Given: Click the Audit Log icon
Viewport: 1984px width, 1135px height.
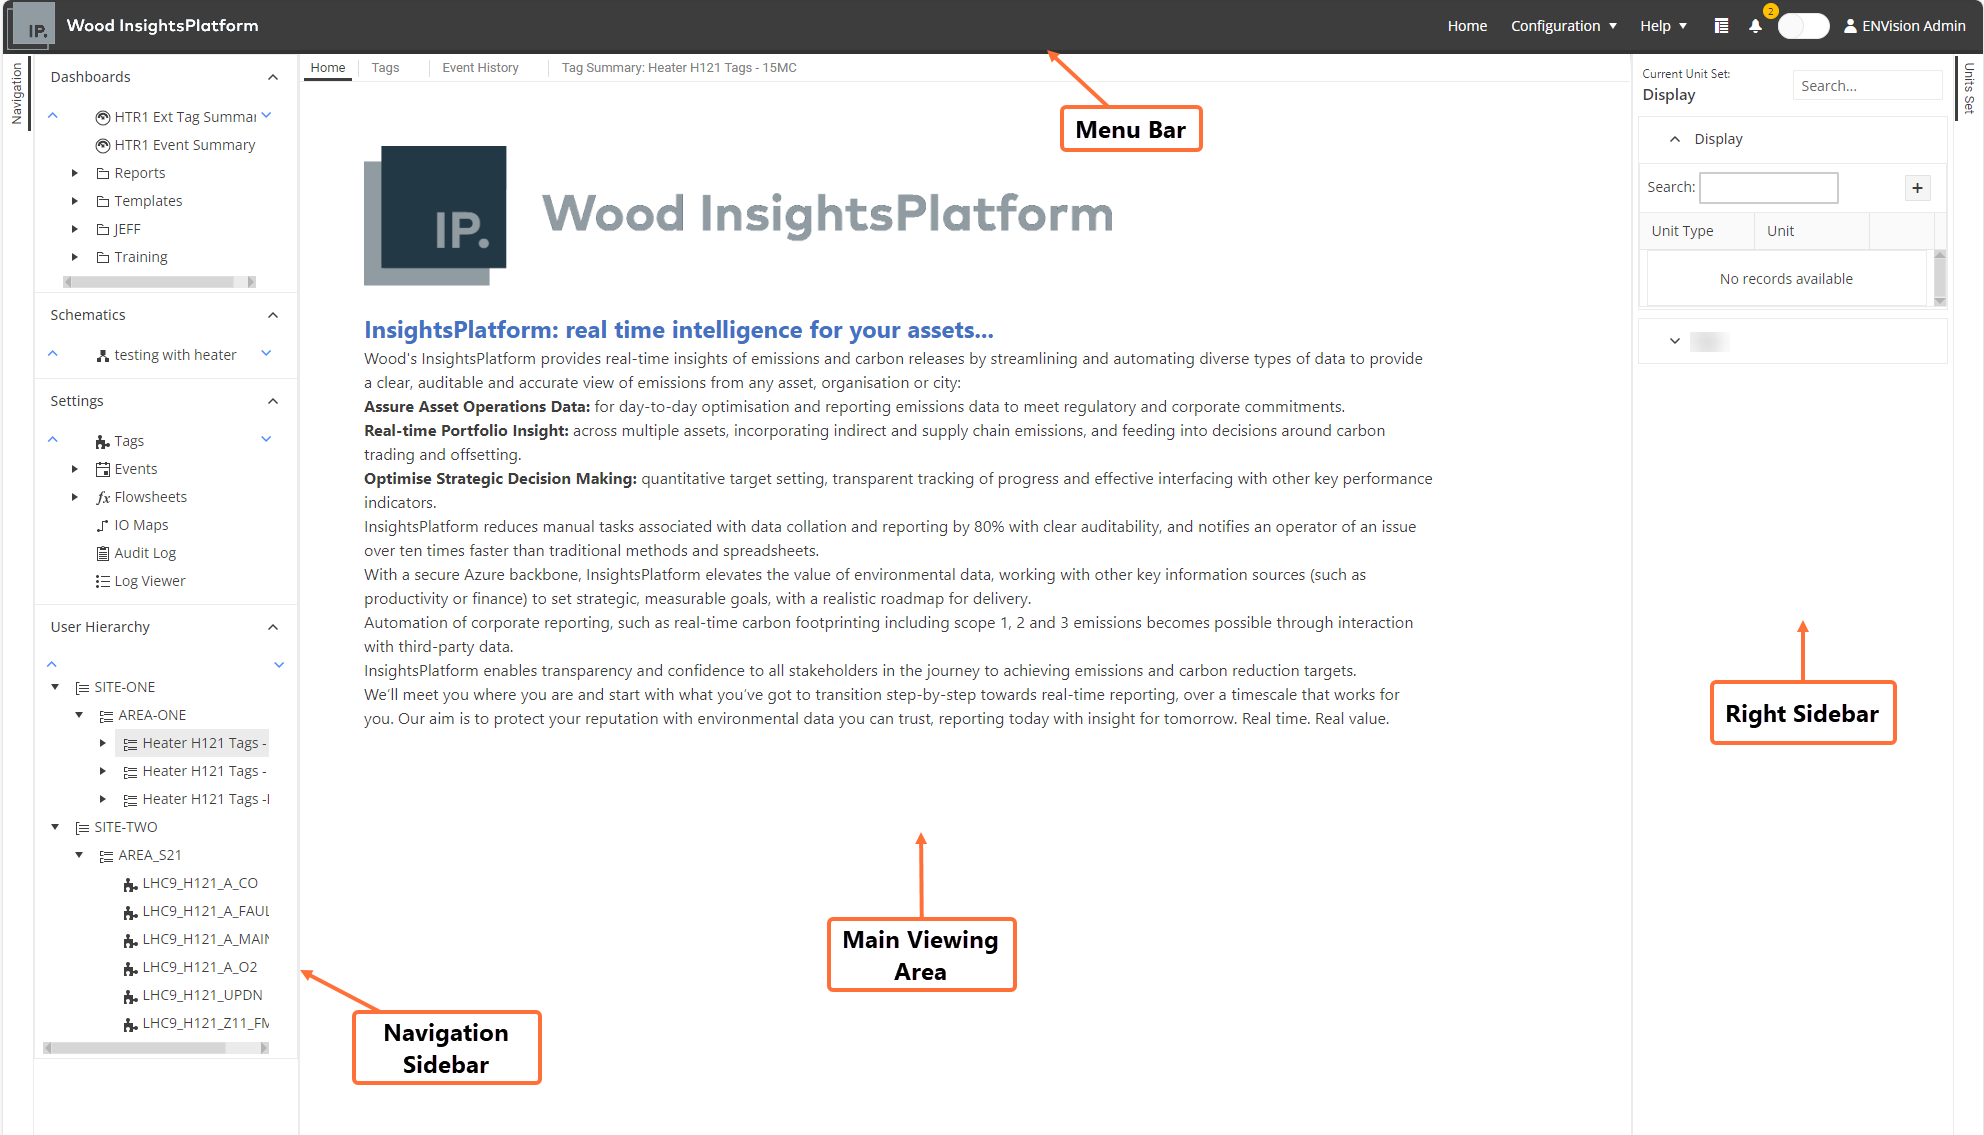Looking at the screenshot, I should point(102,553).
